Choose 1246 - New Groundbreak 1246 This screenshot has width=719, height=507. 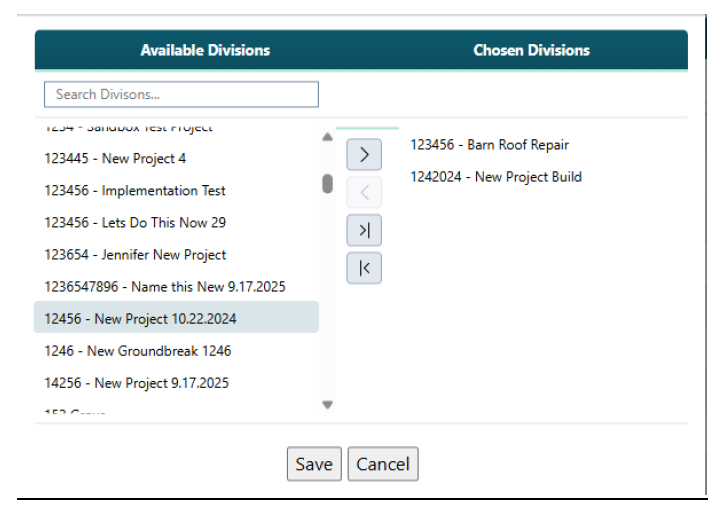coord(138,350)
